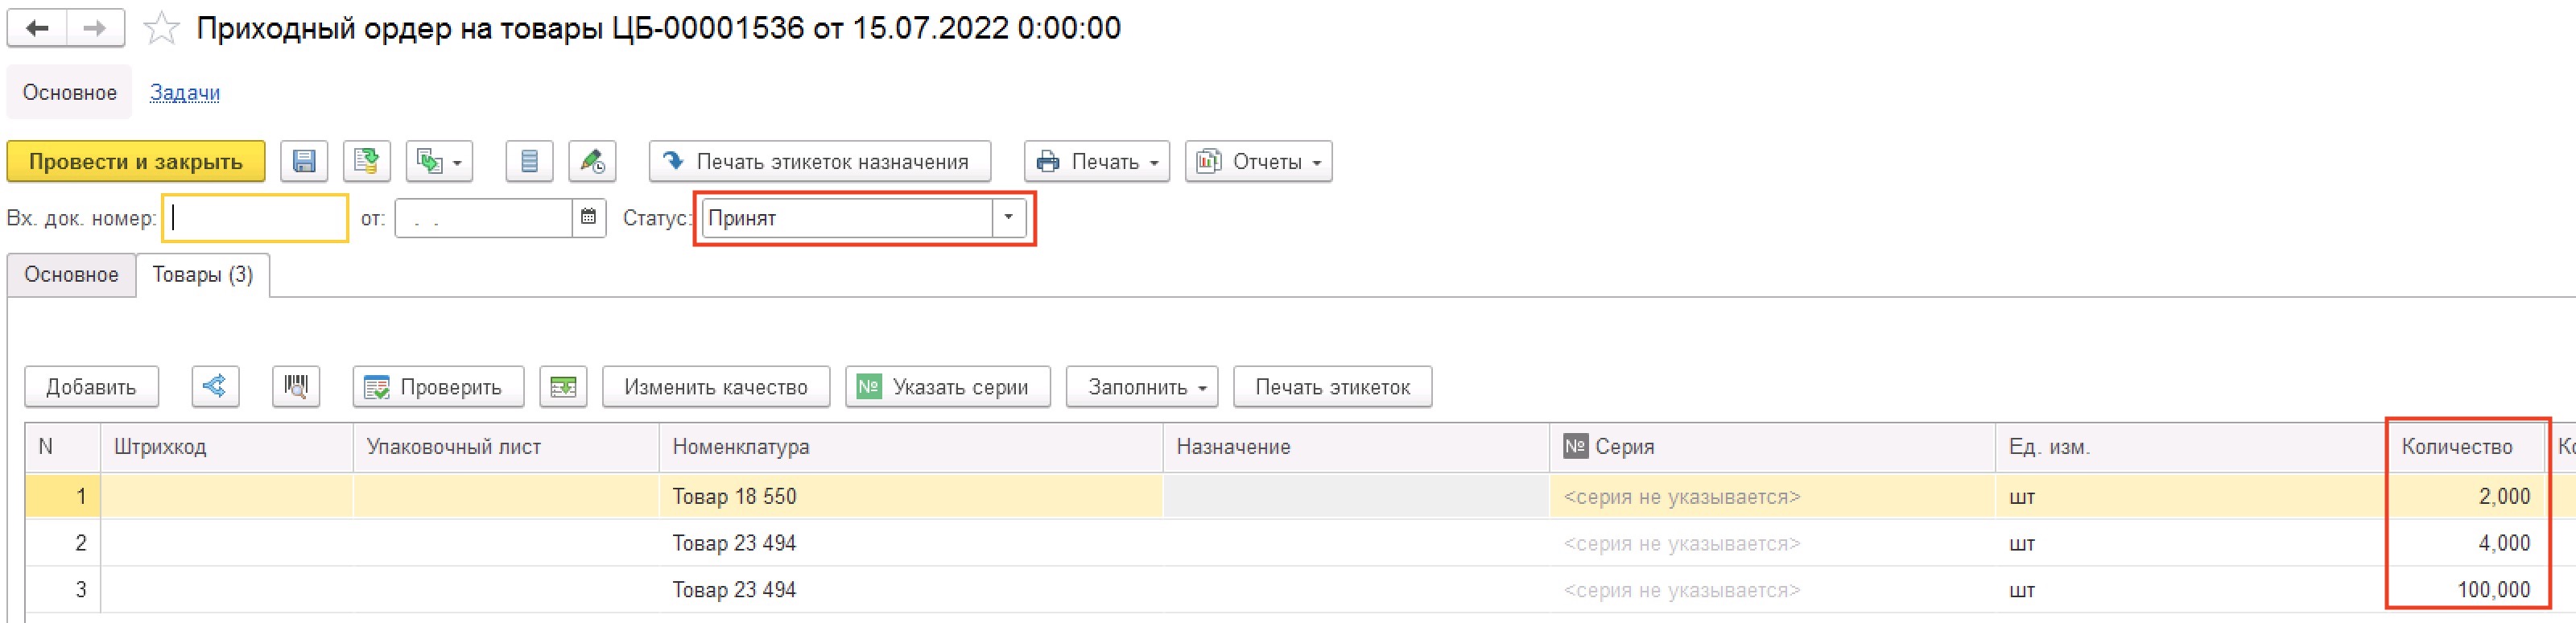The height and width of the screenshot is (623, 2576).
Task: Open the Печать dropdown menu
Action: (1097, 161)
